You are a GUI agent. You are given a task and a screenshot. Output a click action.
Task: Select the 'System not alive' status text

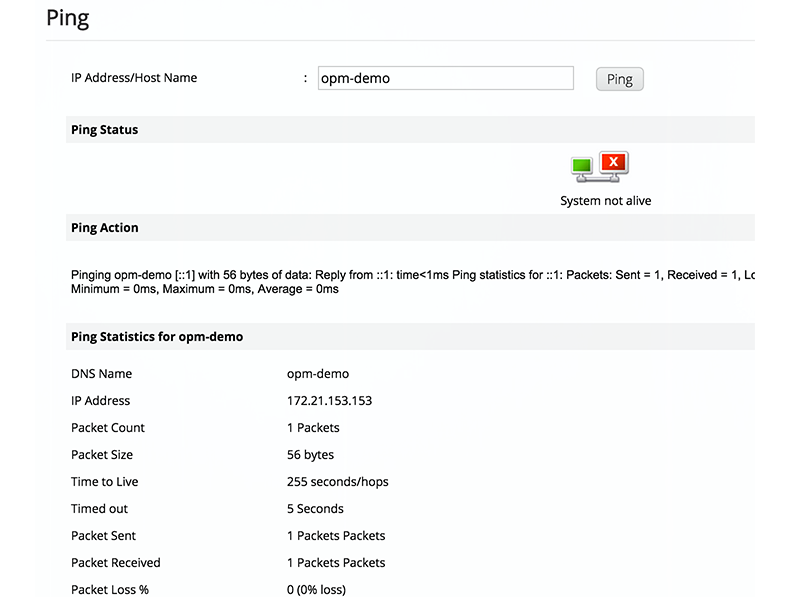605,201
